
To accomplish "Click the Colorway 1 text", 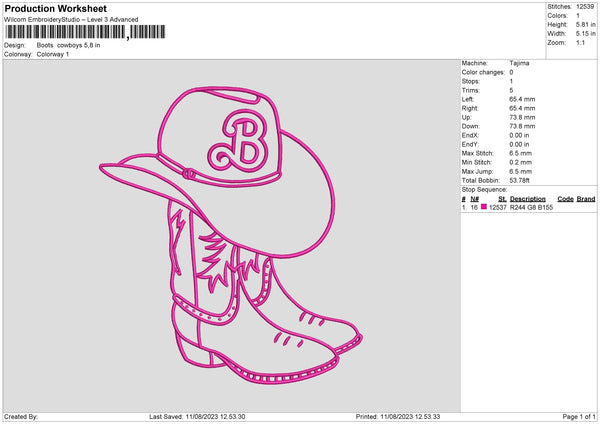I will [x=52, y=54].
